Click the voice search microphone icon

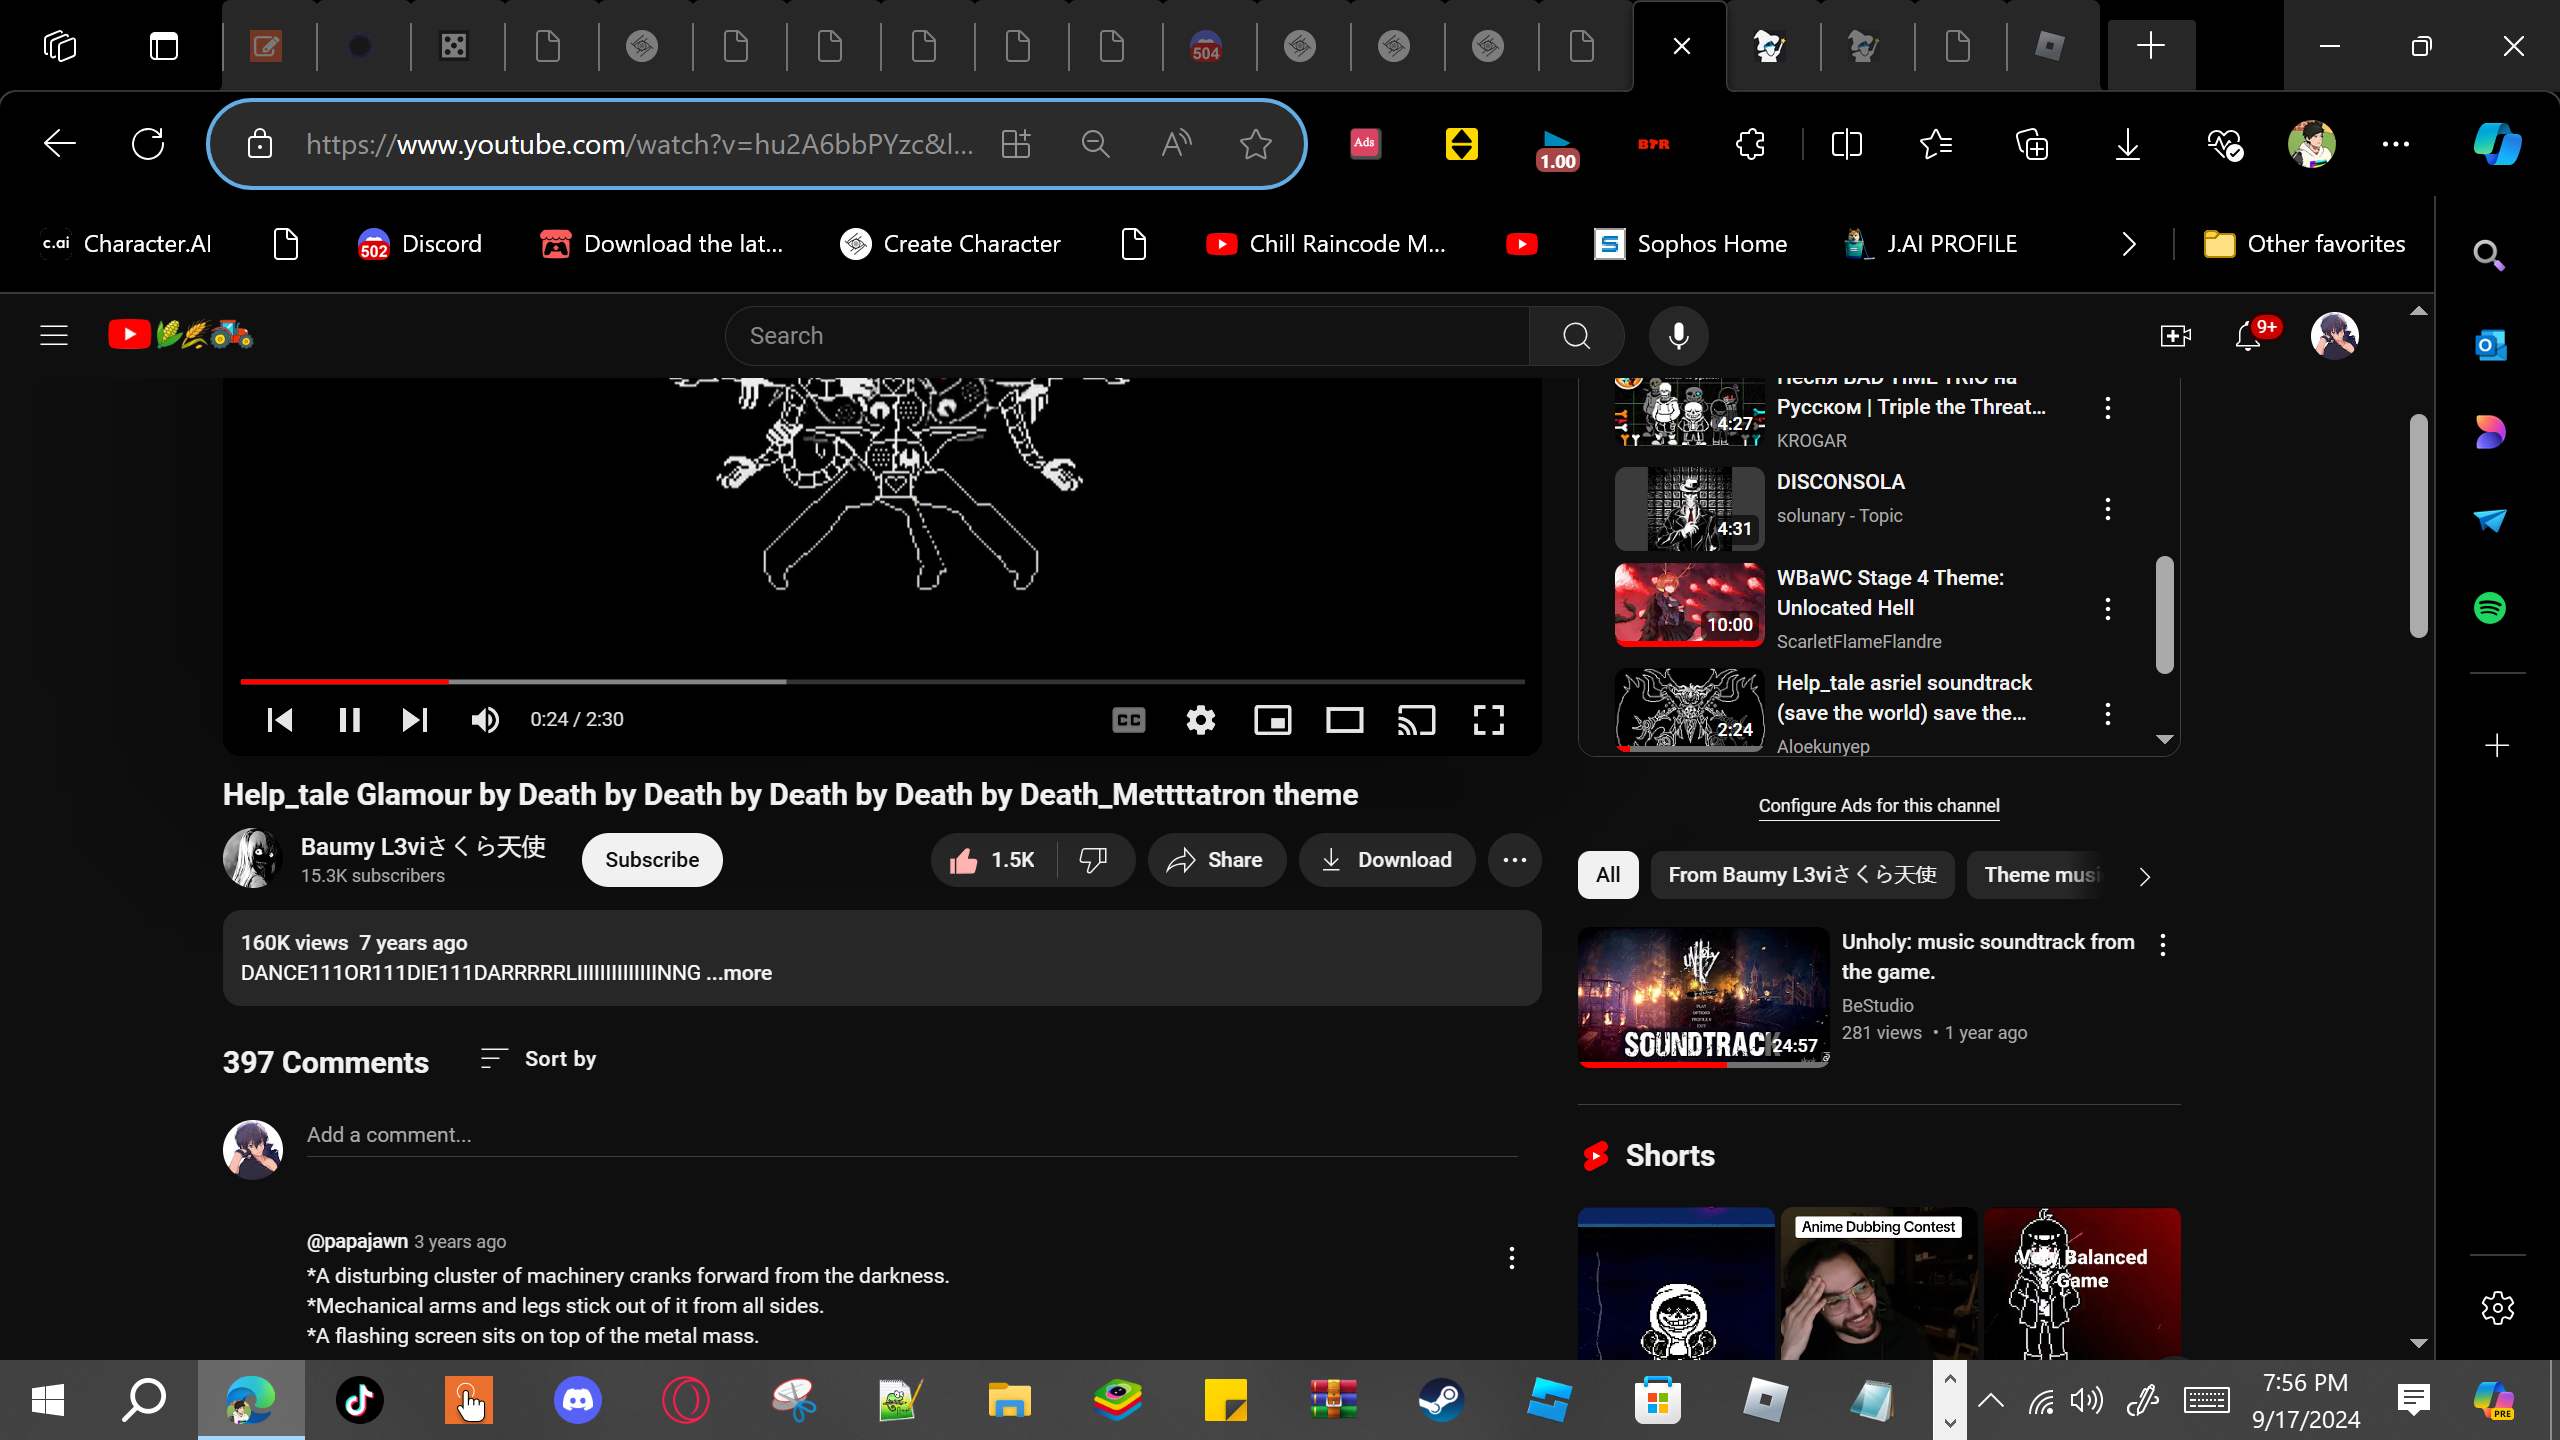pos(1678,336)
